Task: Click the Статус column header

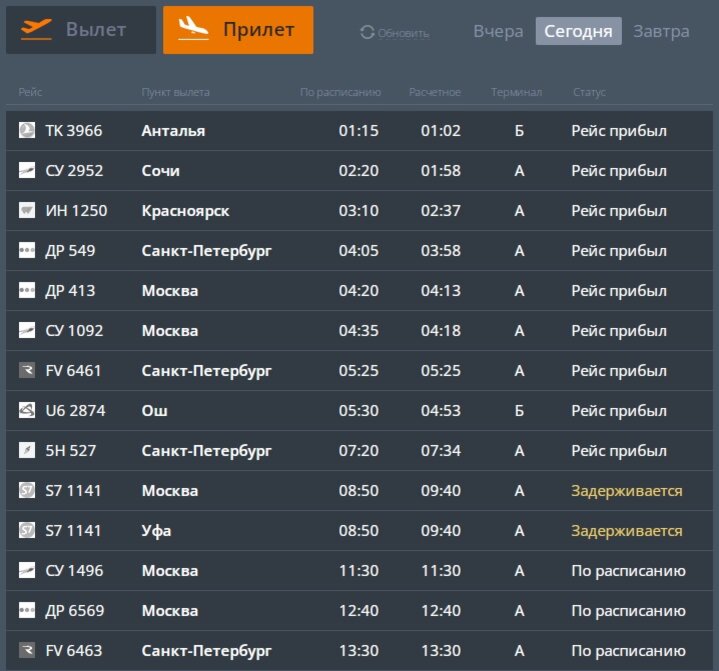Action: (589, 92)
